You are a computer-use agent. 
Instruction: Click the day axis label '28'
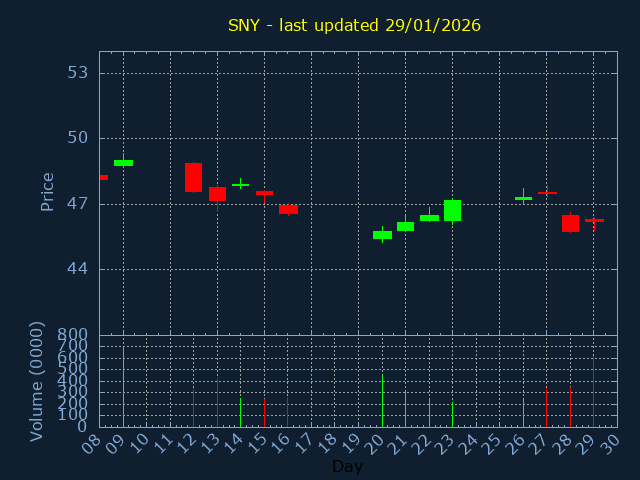pos(562,444)
